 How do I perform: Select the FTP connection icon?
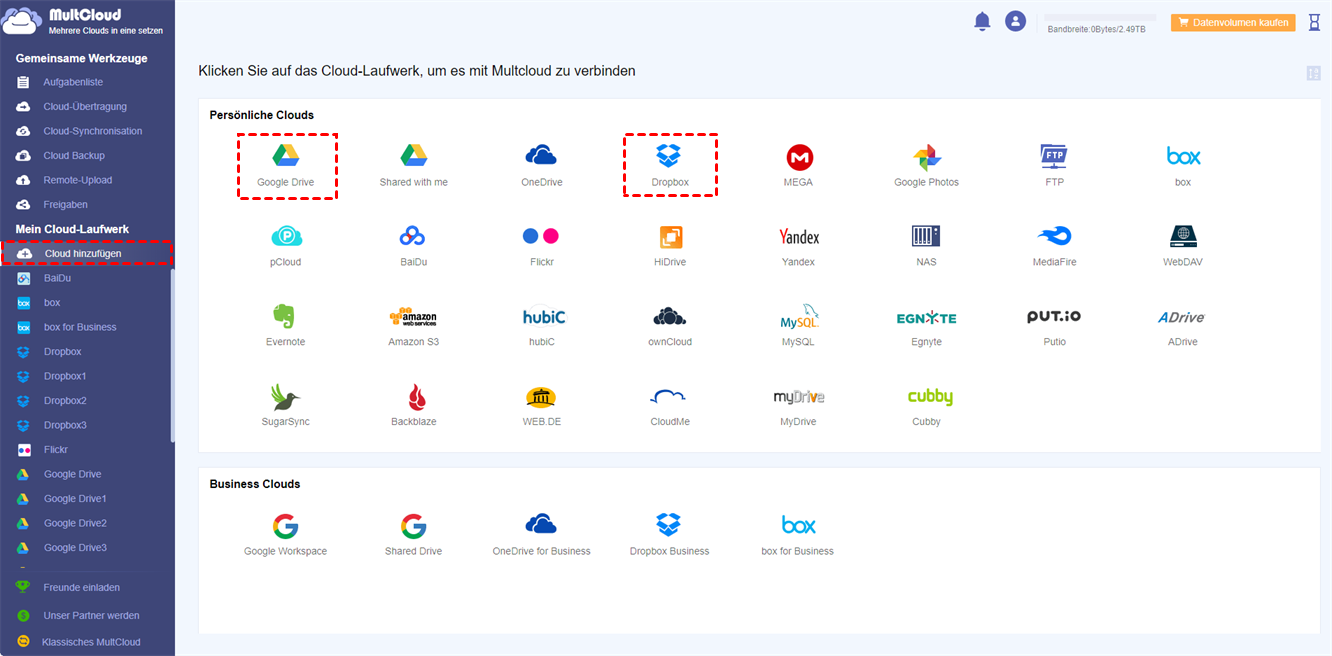click(1054, 166)
